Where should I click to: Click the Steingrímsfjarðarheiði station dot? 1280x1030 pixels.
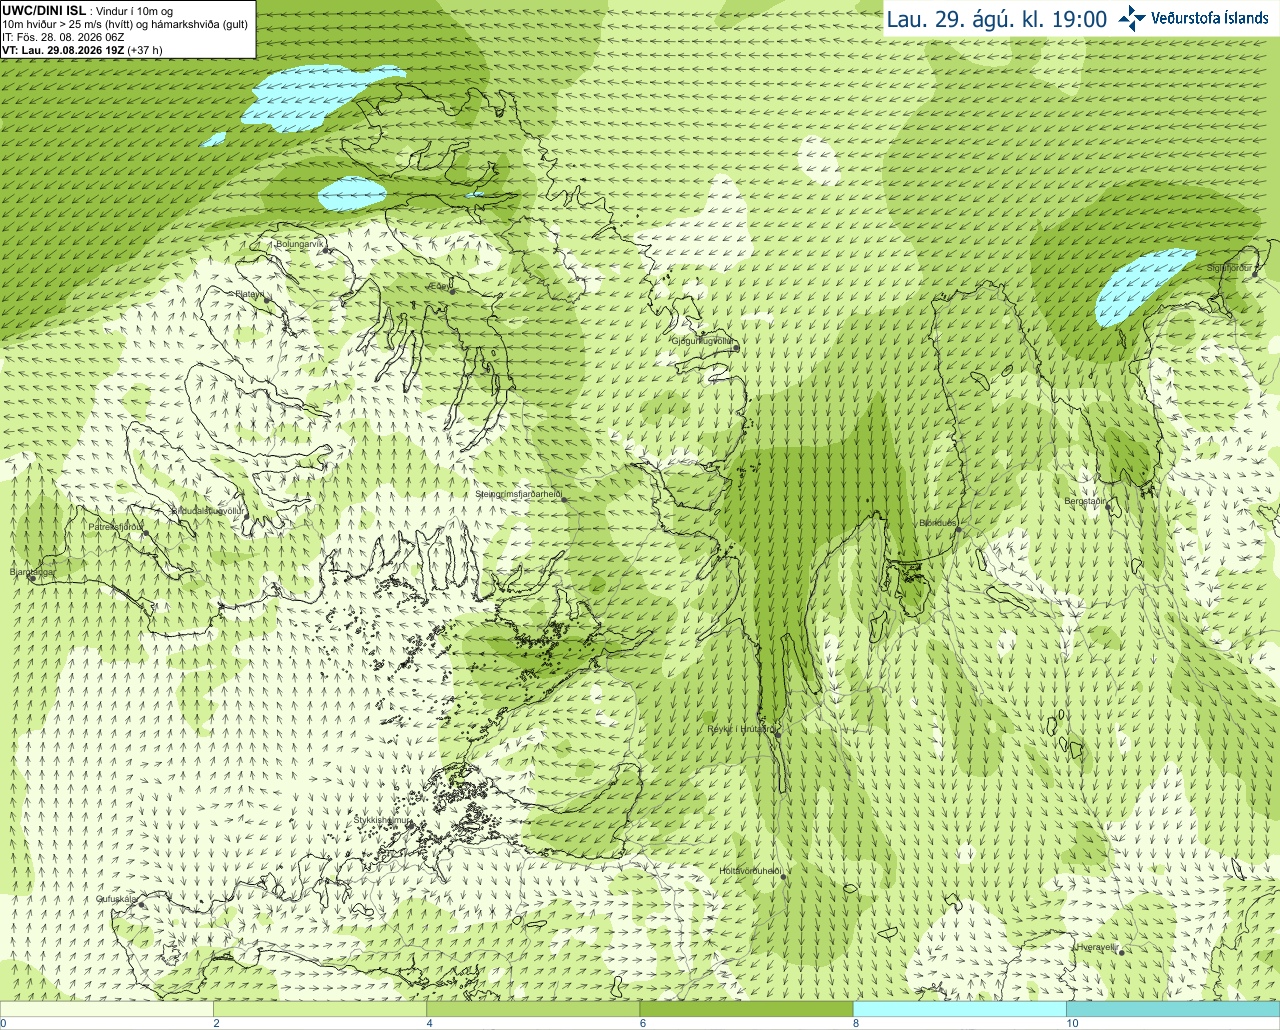tap(563, 497)
